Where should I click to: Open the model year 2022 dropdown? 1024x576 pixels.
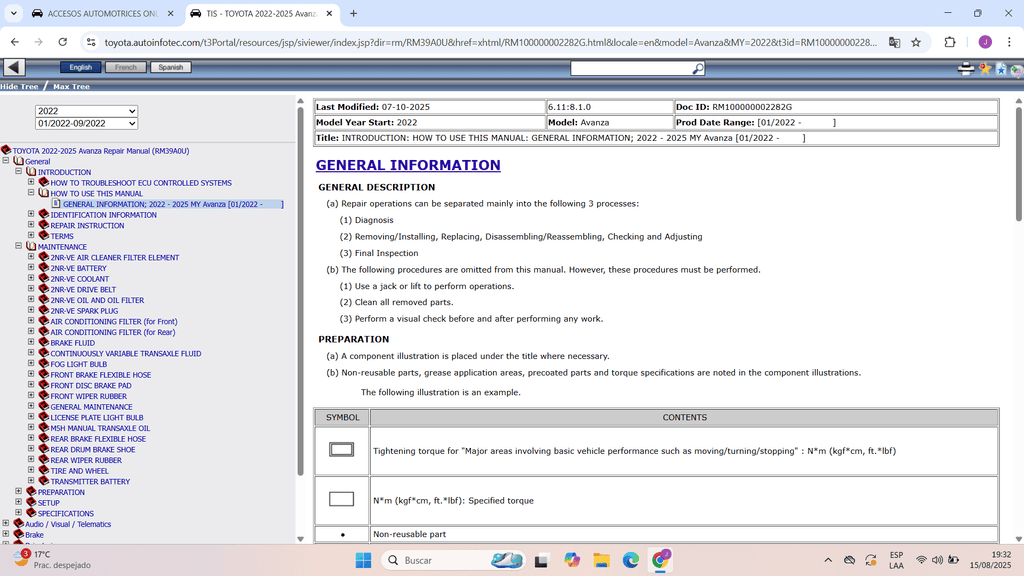(86, 111)
